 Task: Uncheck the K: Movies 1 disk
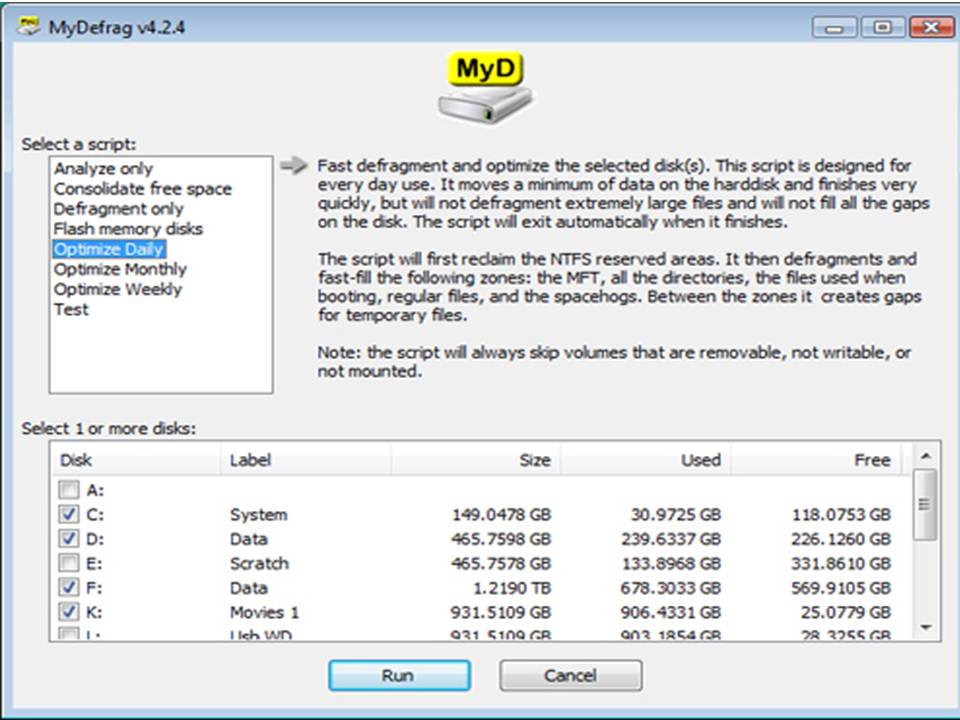coord(69,612)
